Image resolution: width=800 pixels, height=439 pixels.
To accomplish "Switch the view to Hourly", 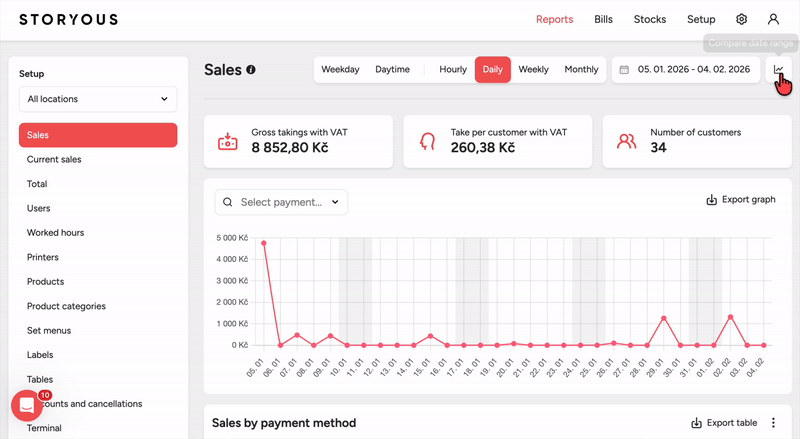I will (453, 69).
